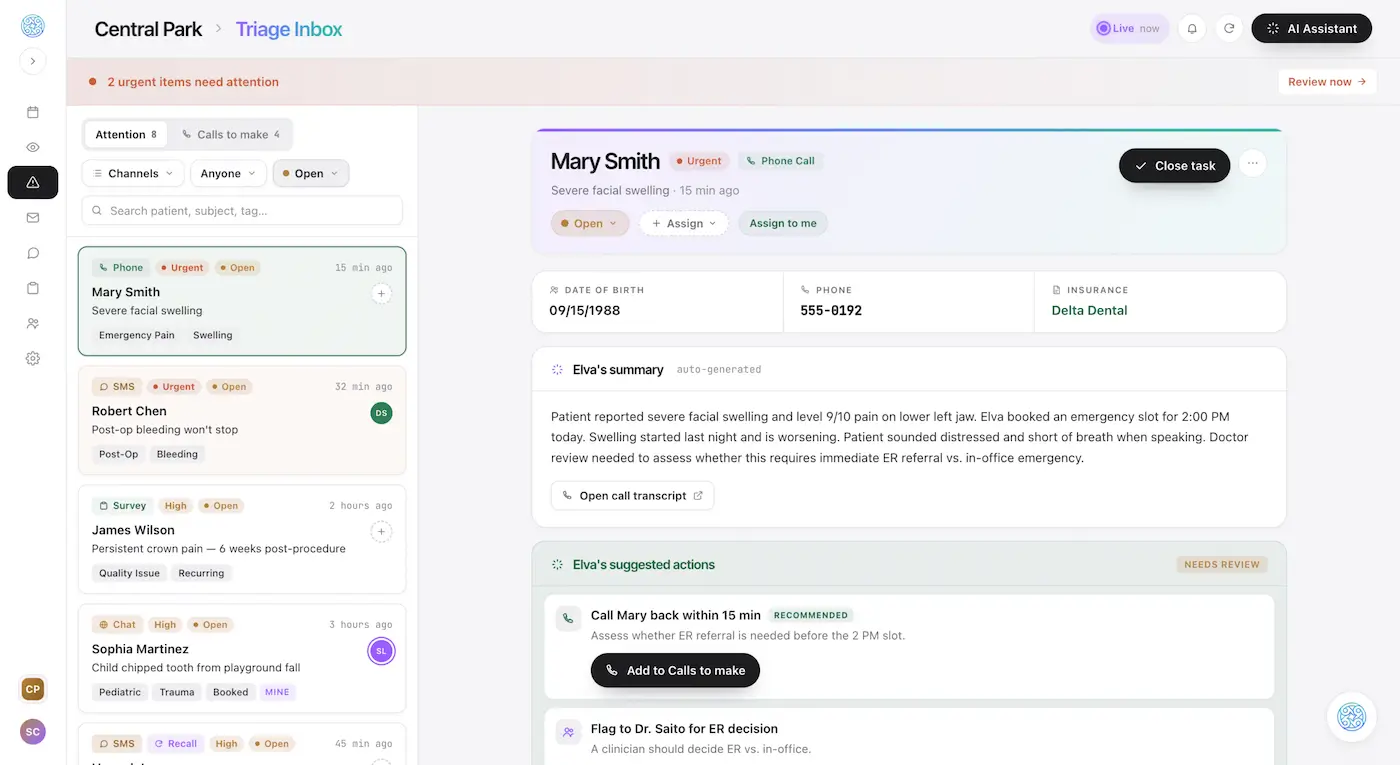This screenshot has width=1400, height=765.
Task: Click the NEEDS REVIEW badge
Action: tap(1222, 564)
